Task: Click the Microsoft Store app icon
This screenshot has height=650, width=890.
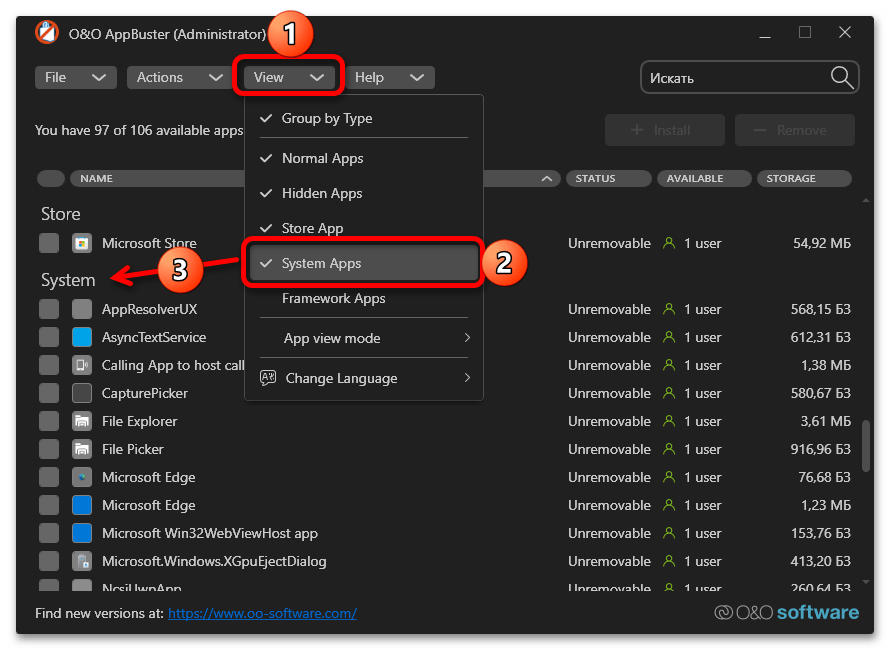Action: pyautogui.click(x=82, y=242)
